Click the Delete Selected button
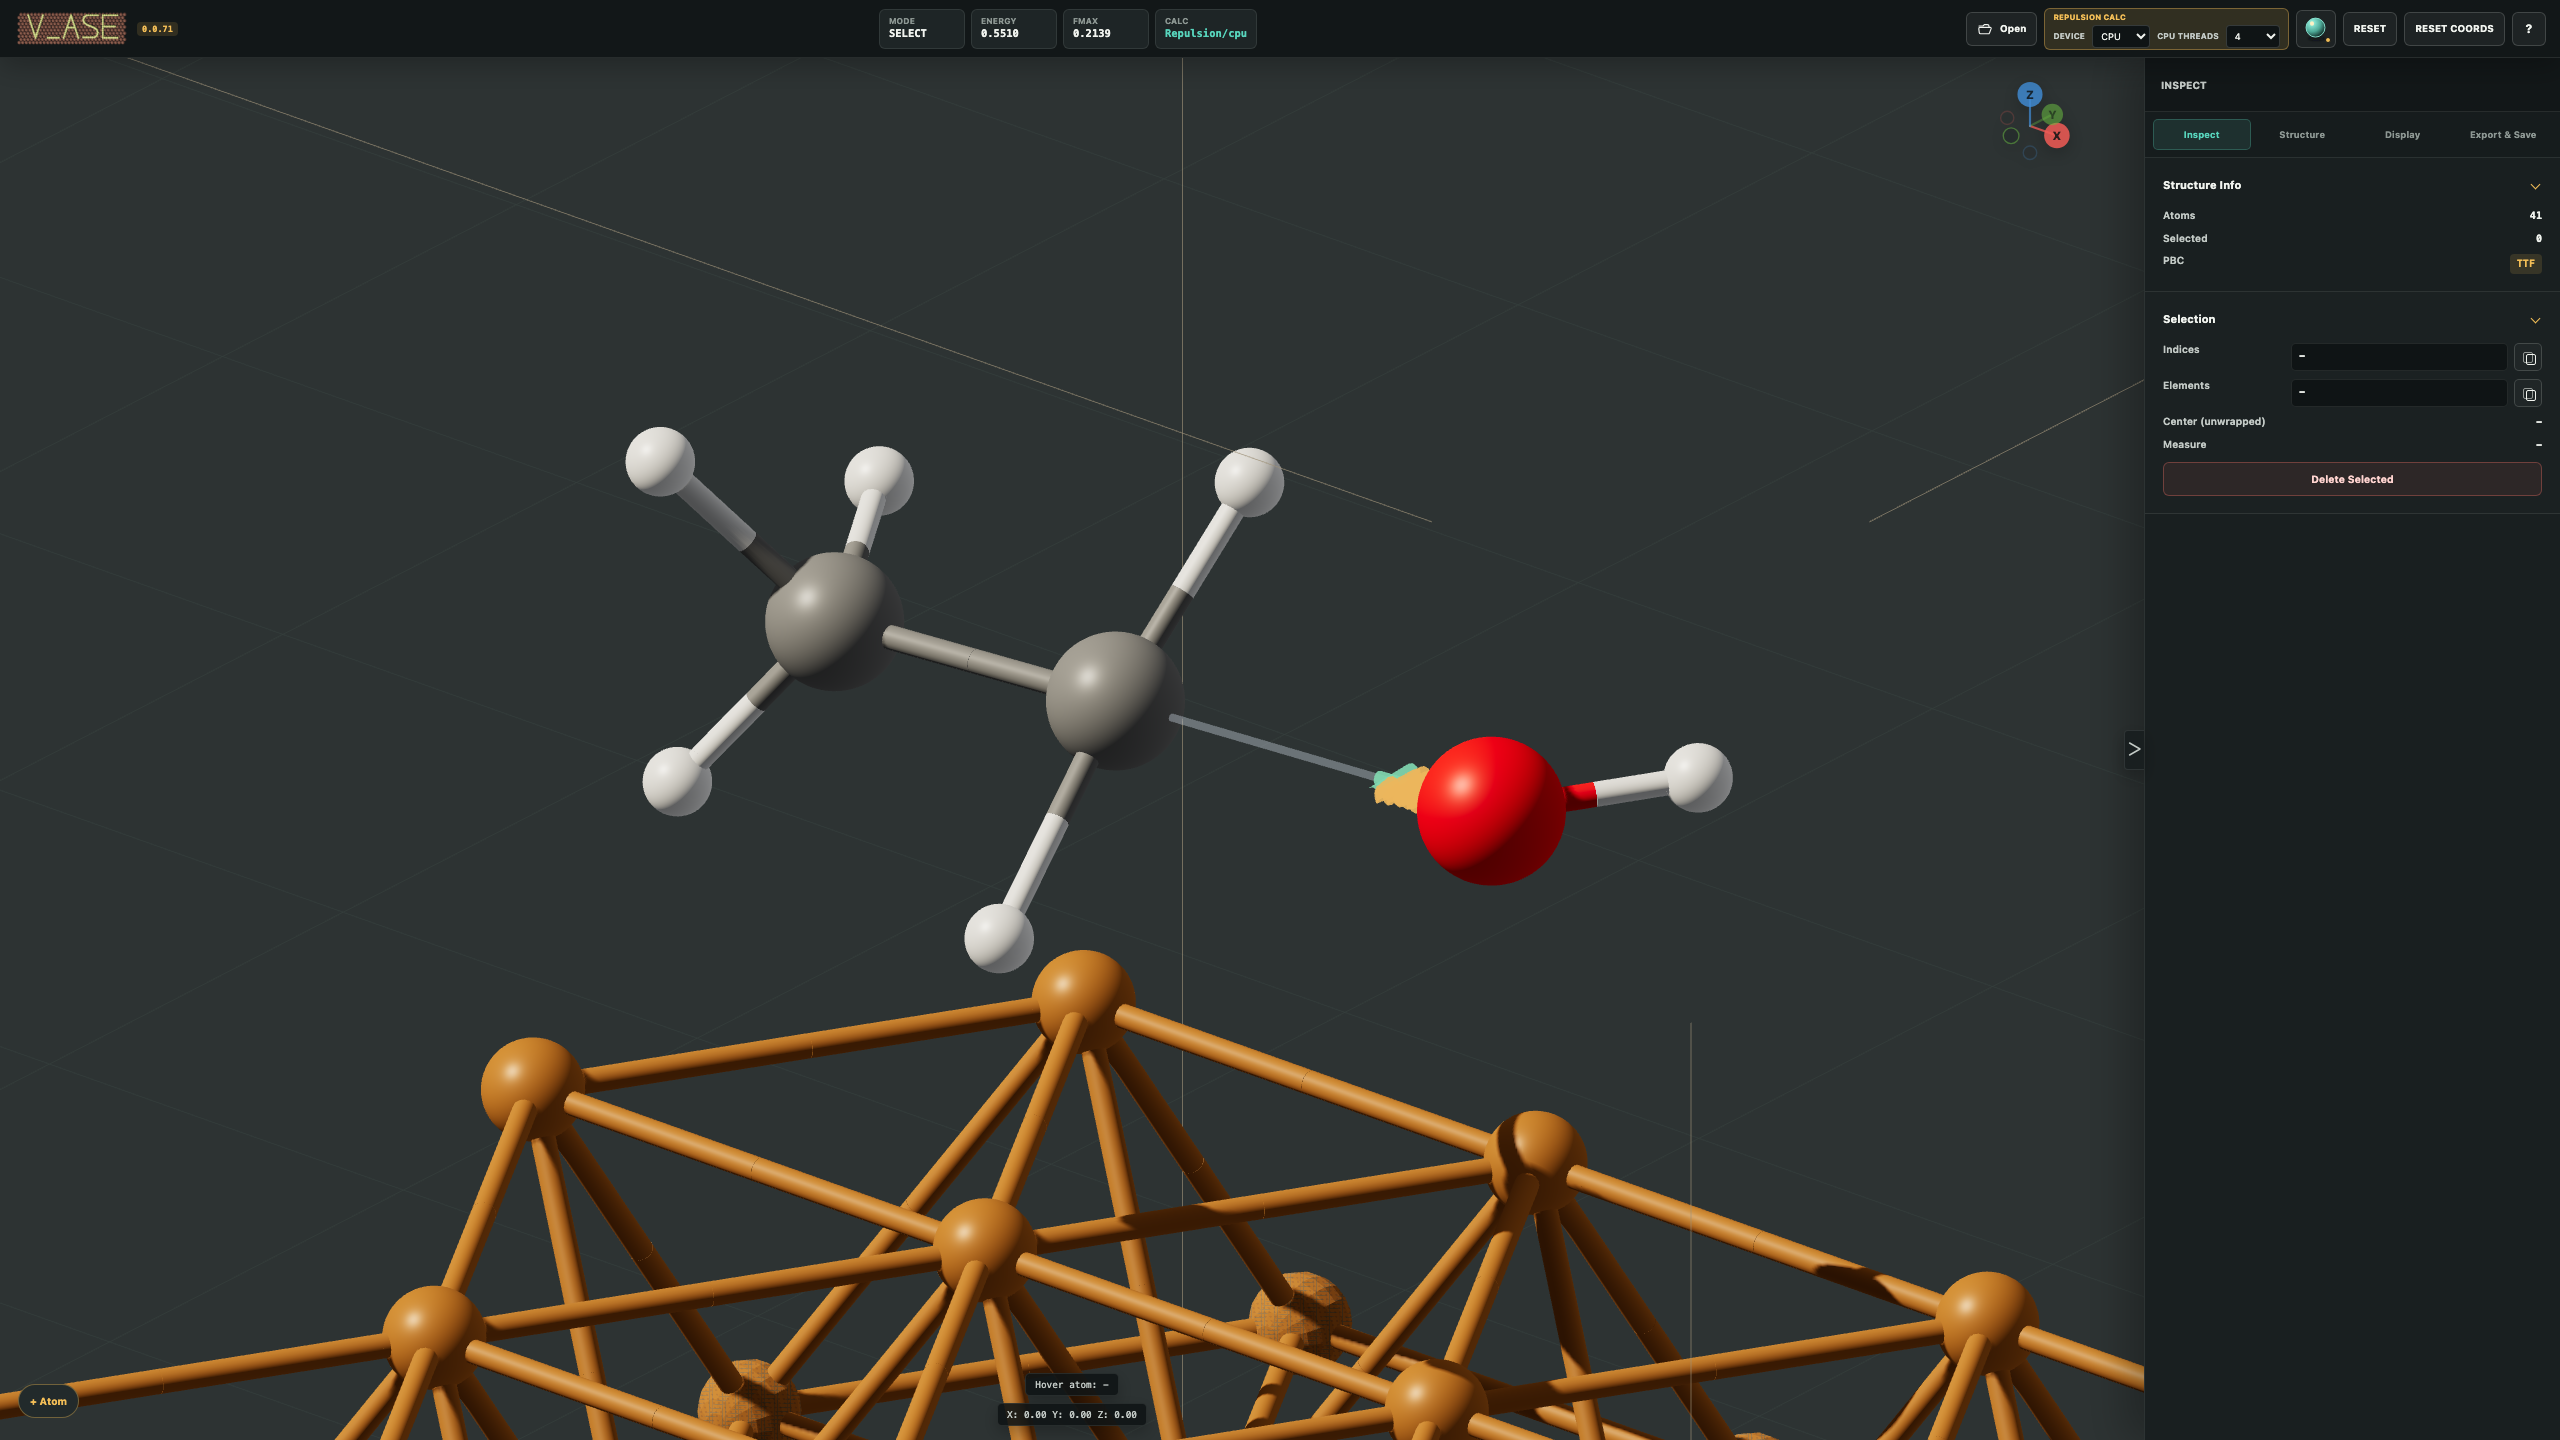This screenshot has height=1440, width=2560. coord(2352,479)
